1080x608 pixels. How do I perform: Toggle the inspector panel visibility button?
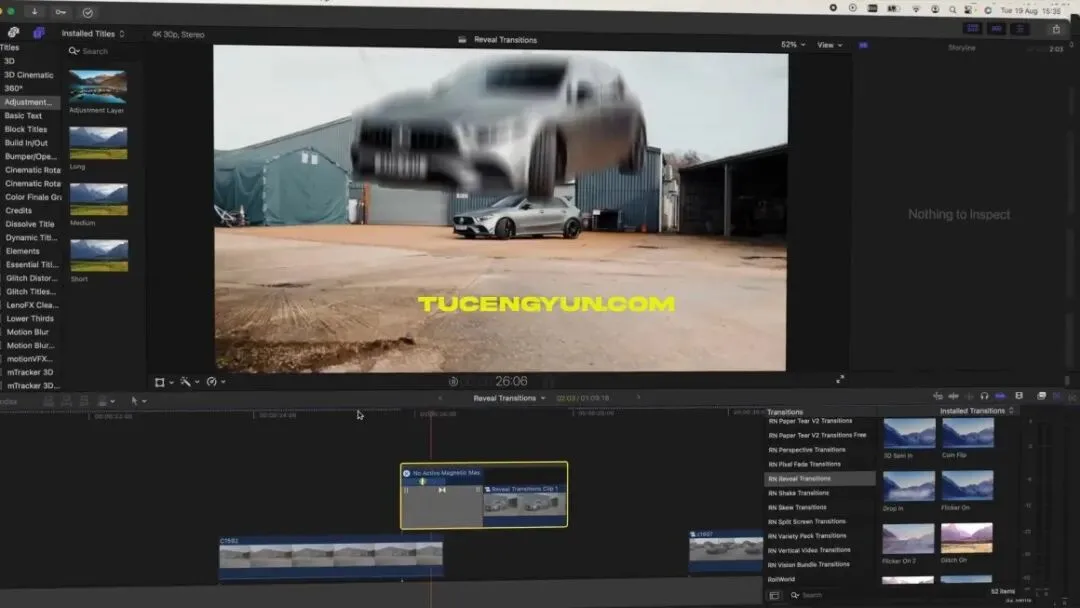click(x=1019, y=28)
